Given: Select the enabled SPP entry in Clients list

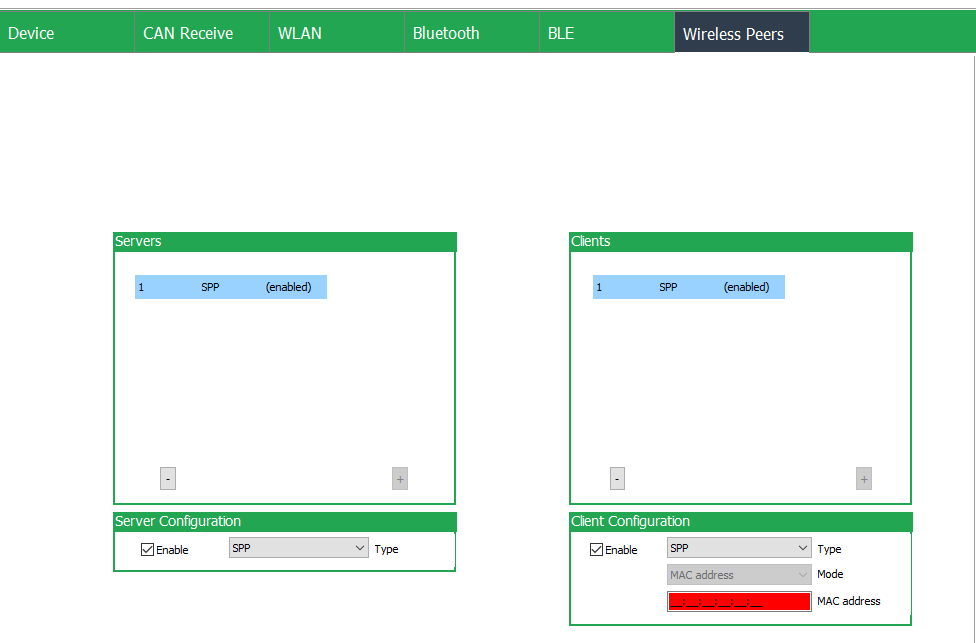Looking at the screenshot, I should coord(688,287).
